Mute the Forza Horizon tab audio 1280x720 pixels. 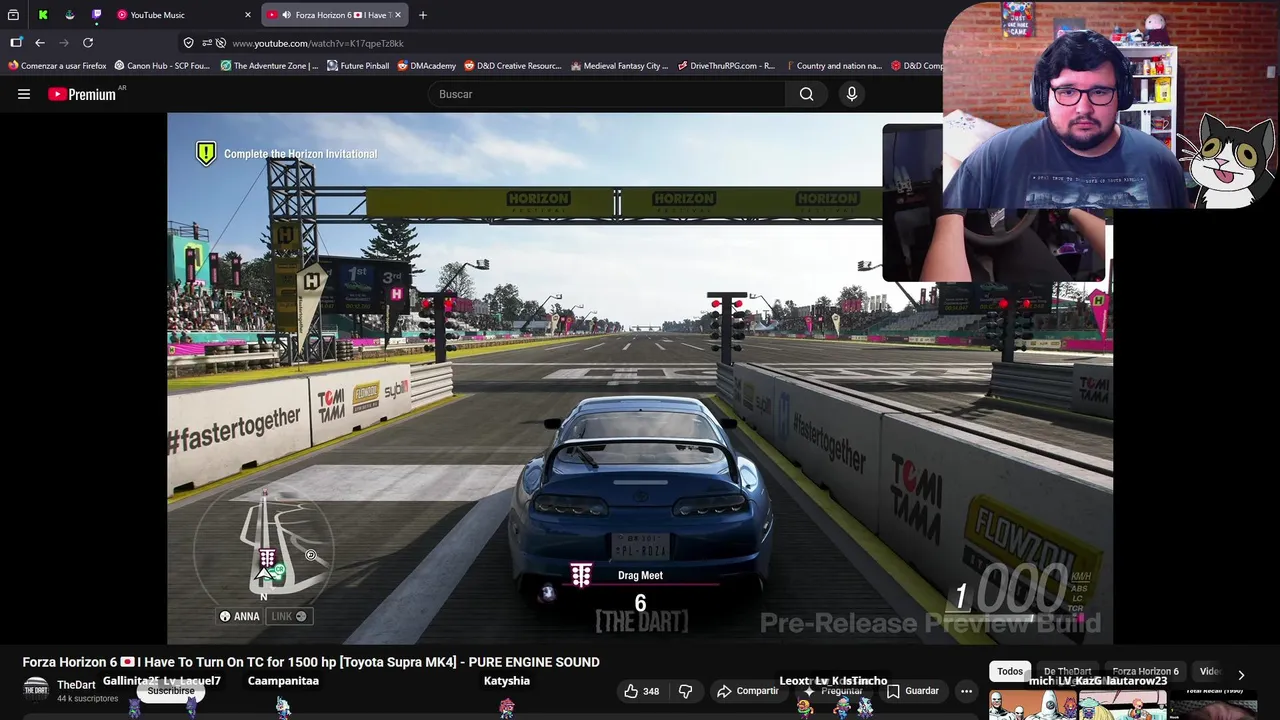[x=287, y=15]
